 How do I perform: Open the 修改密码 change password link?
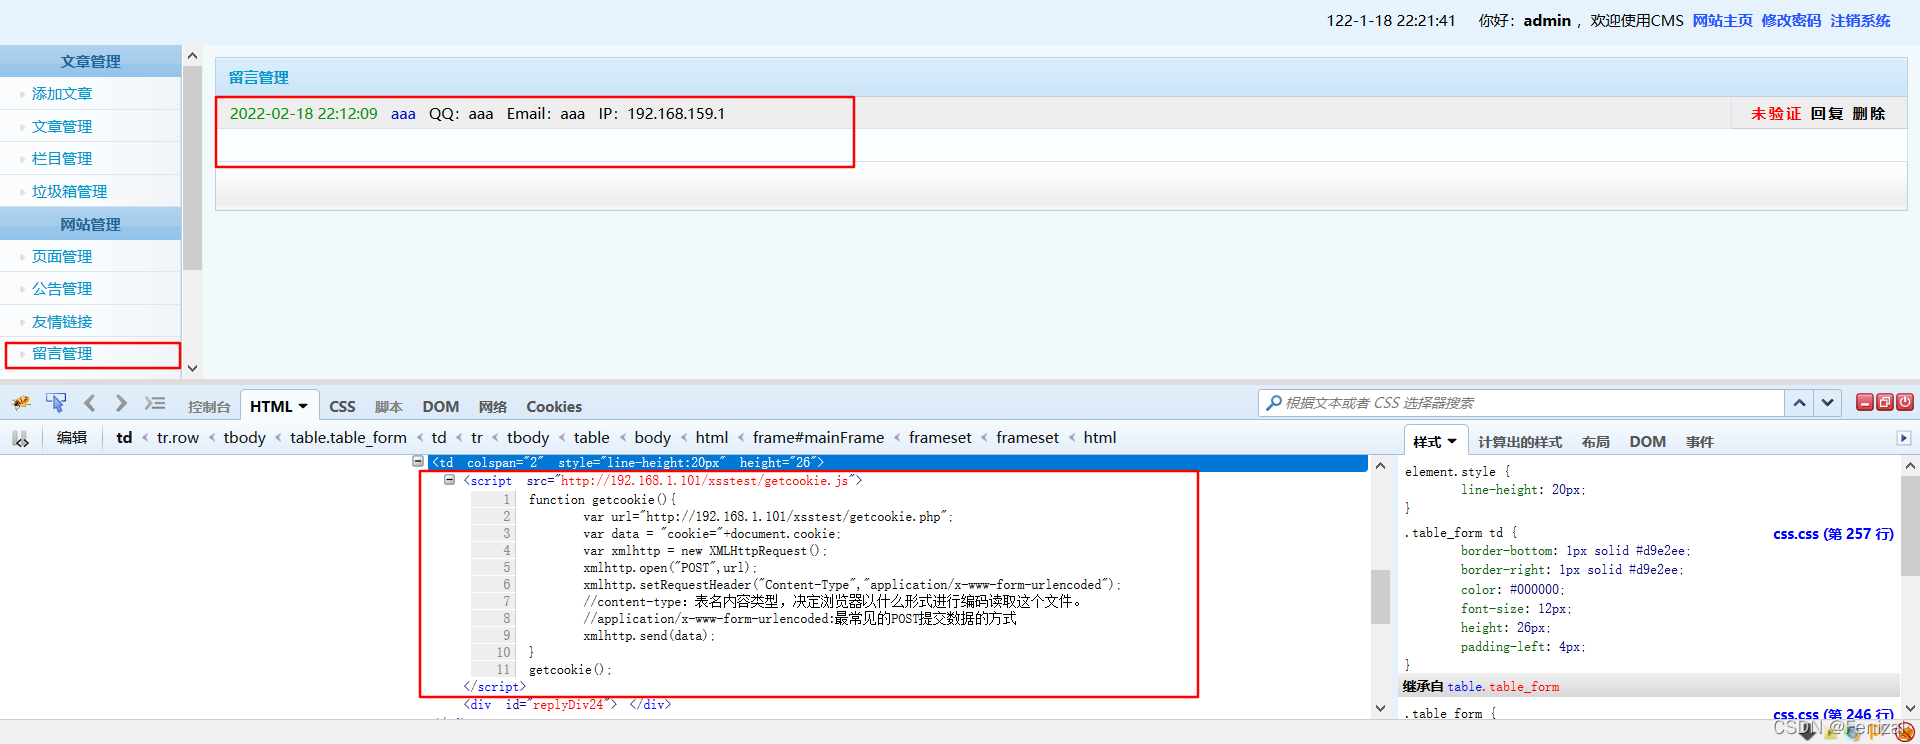1791,21
